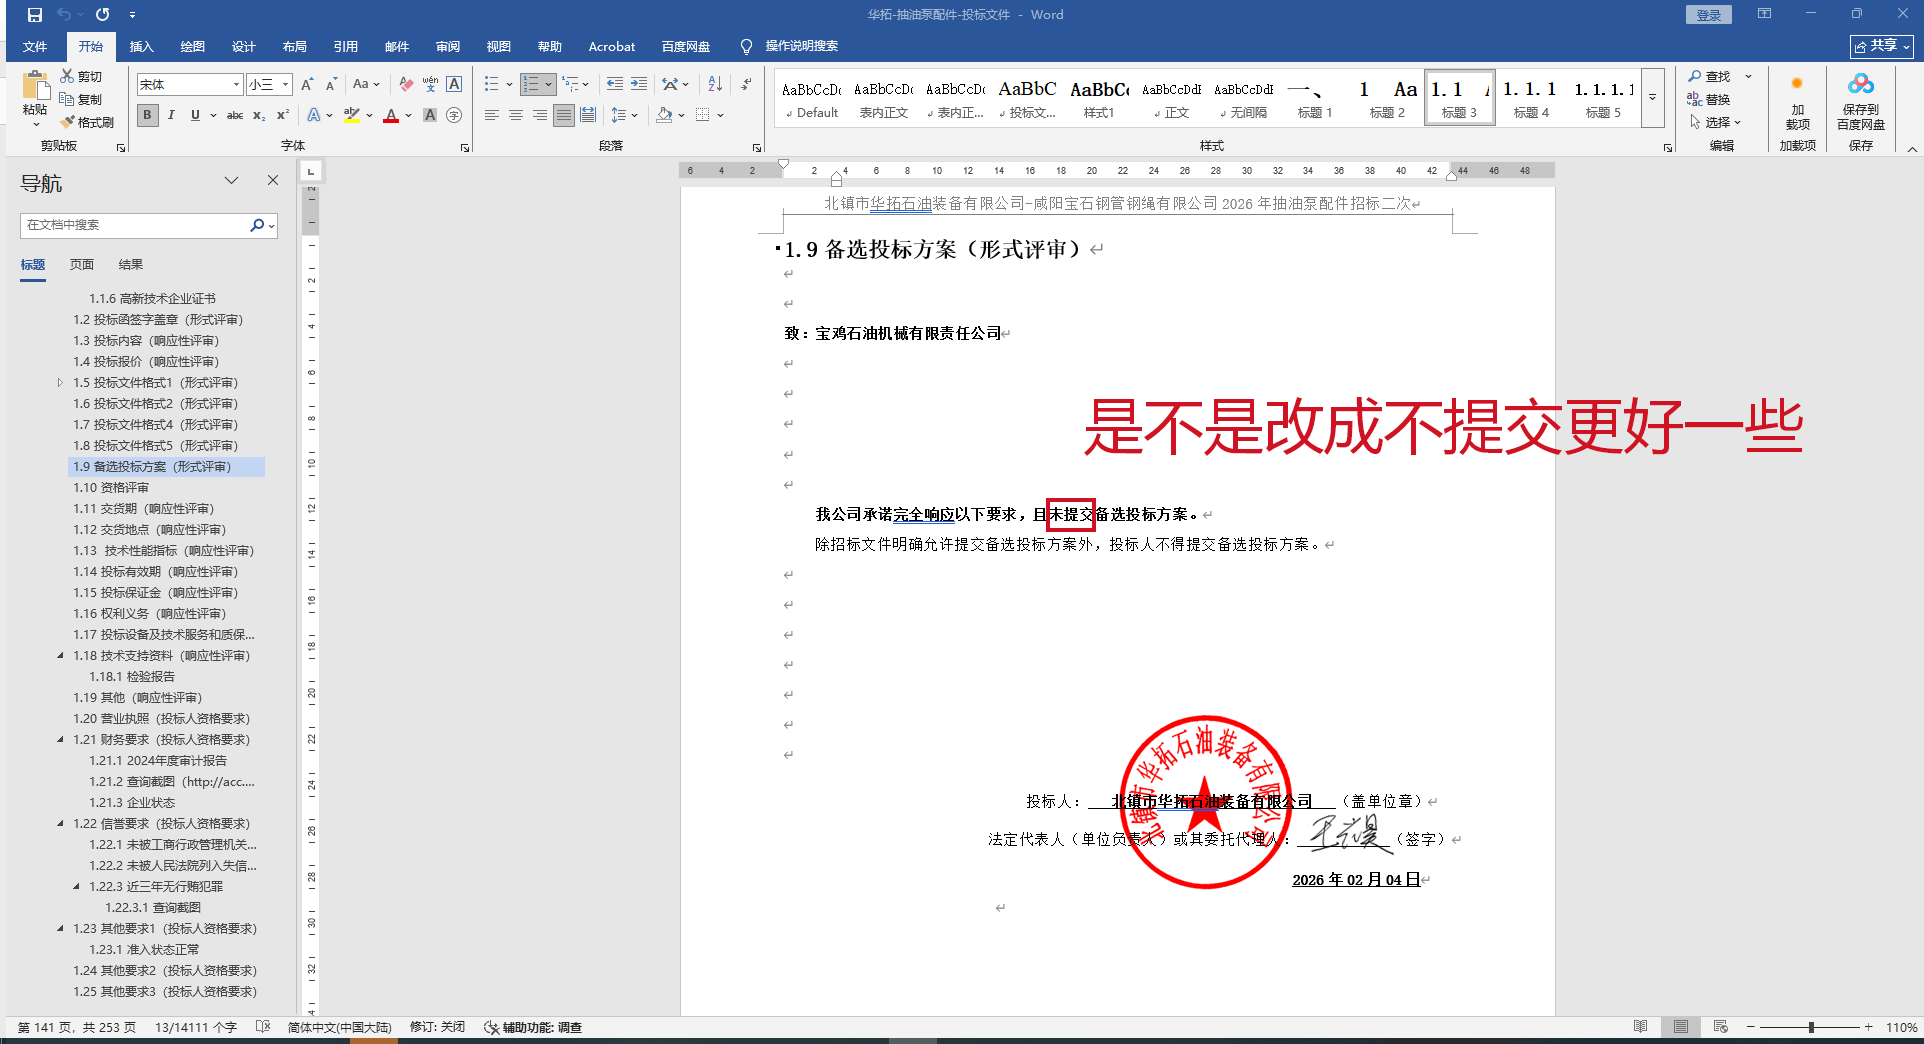Image resolution: width=1924 pixels, height=1044 pixels.
Task: Apply character shading with the gray A icon
Action: click(430, 115)
